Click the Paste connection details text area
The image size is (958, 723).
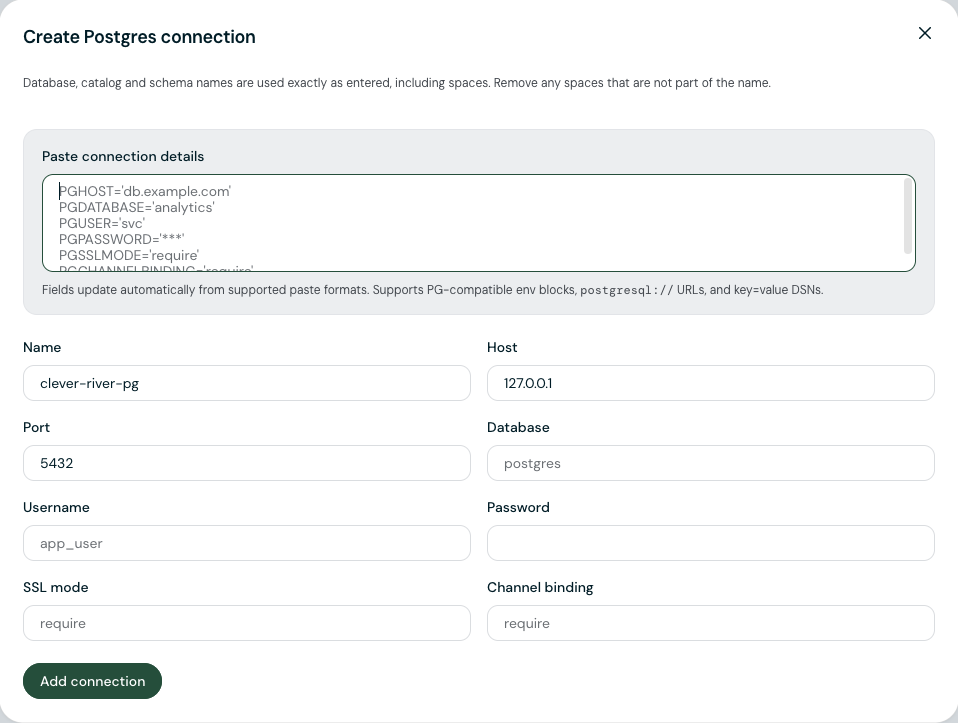click(478, 223)
